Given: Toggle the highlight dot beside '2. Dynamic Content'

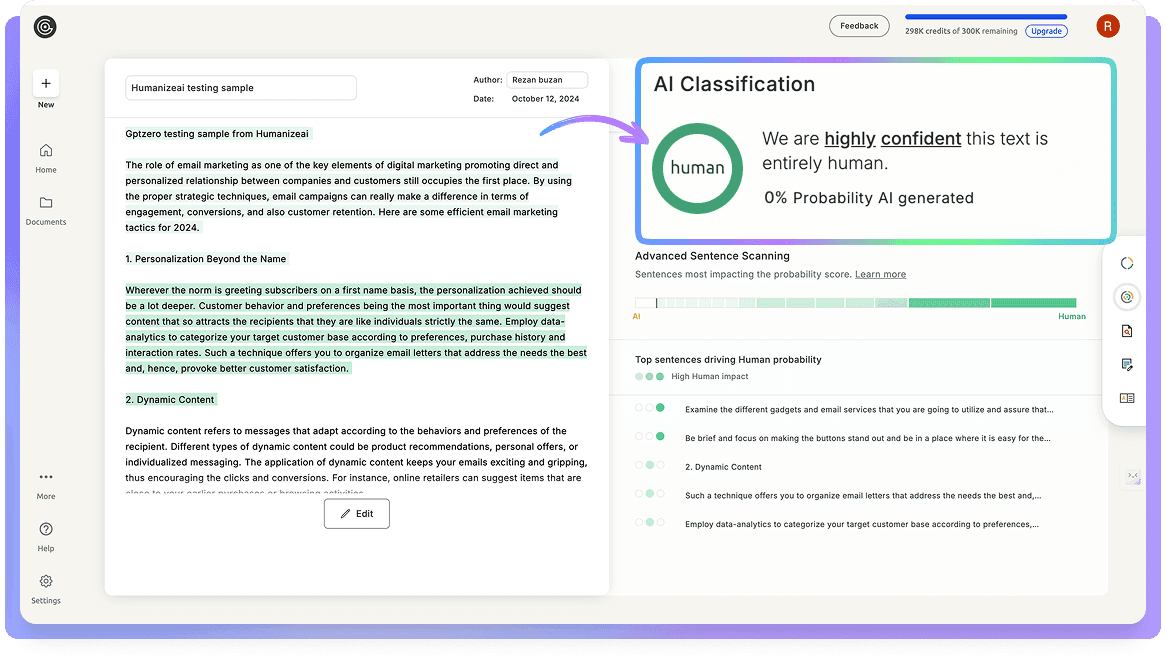Looking at the screenshot, I should pos(651,464).
